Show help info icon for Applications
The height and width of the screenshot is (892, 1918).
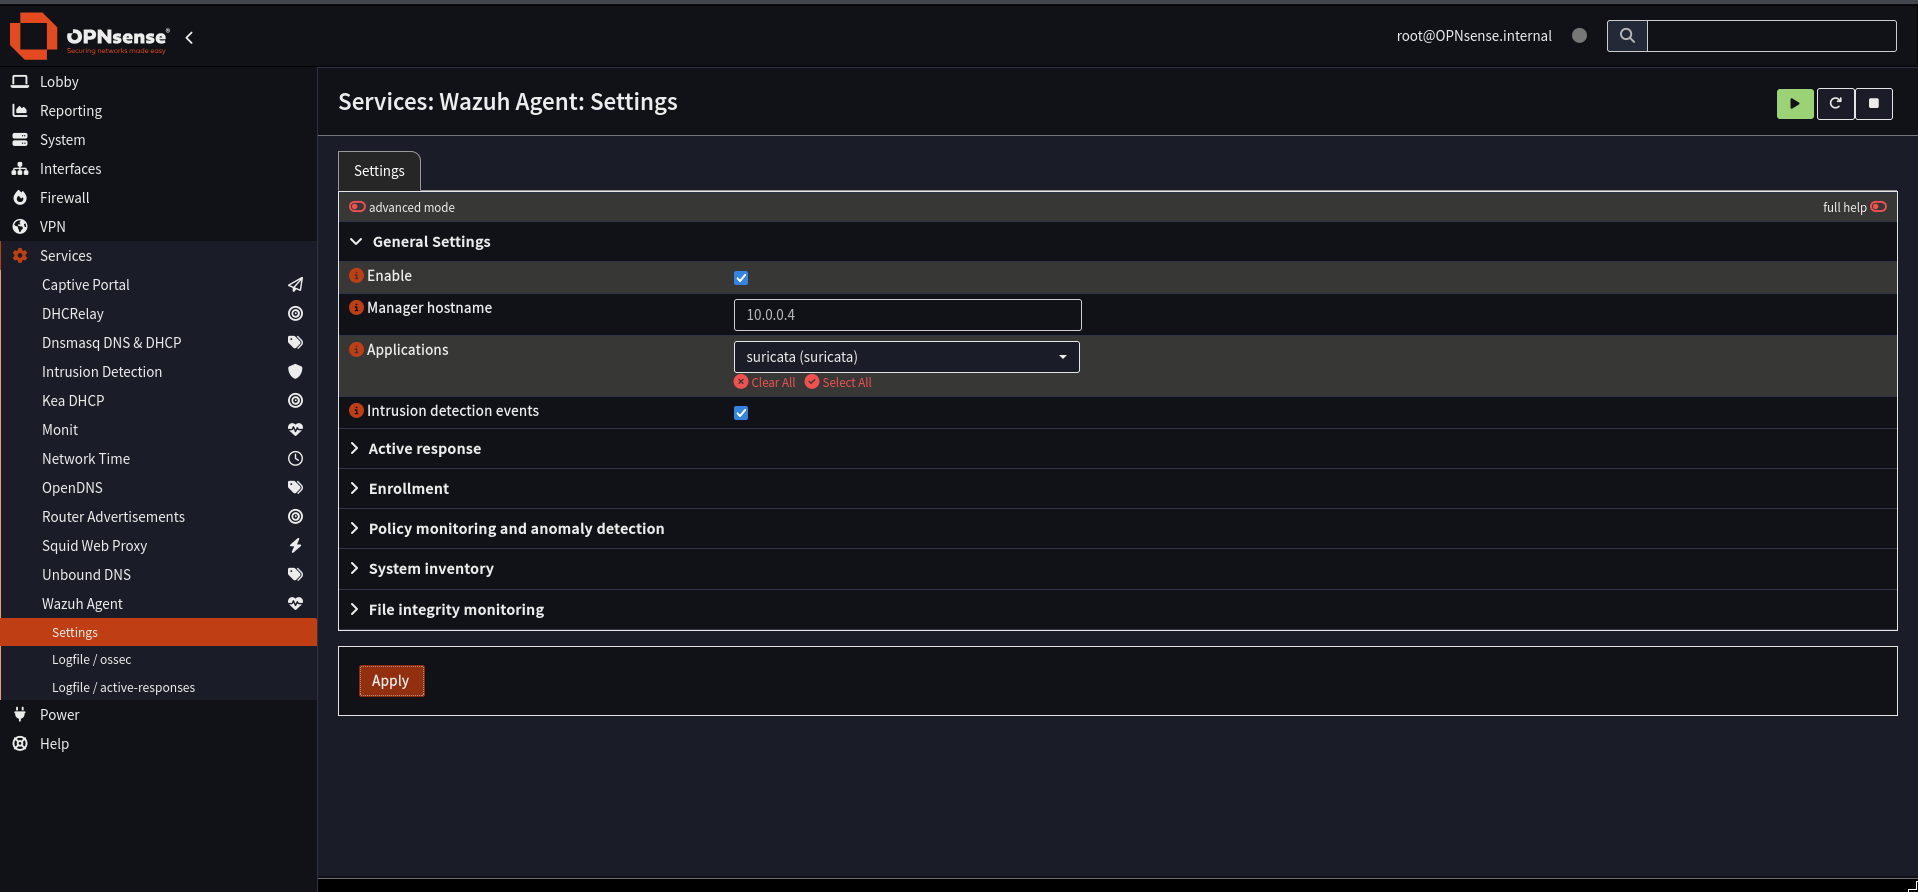coord(356,349)
